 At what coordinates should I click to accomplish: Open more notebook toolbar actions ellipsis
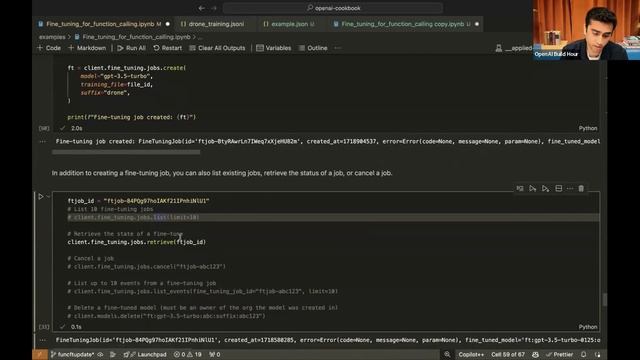tap(338, 48)
